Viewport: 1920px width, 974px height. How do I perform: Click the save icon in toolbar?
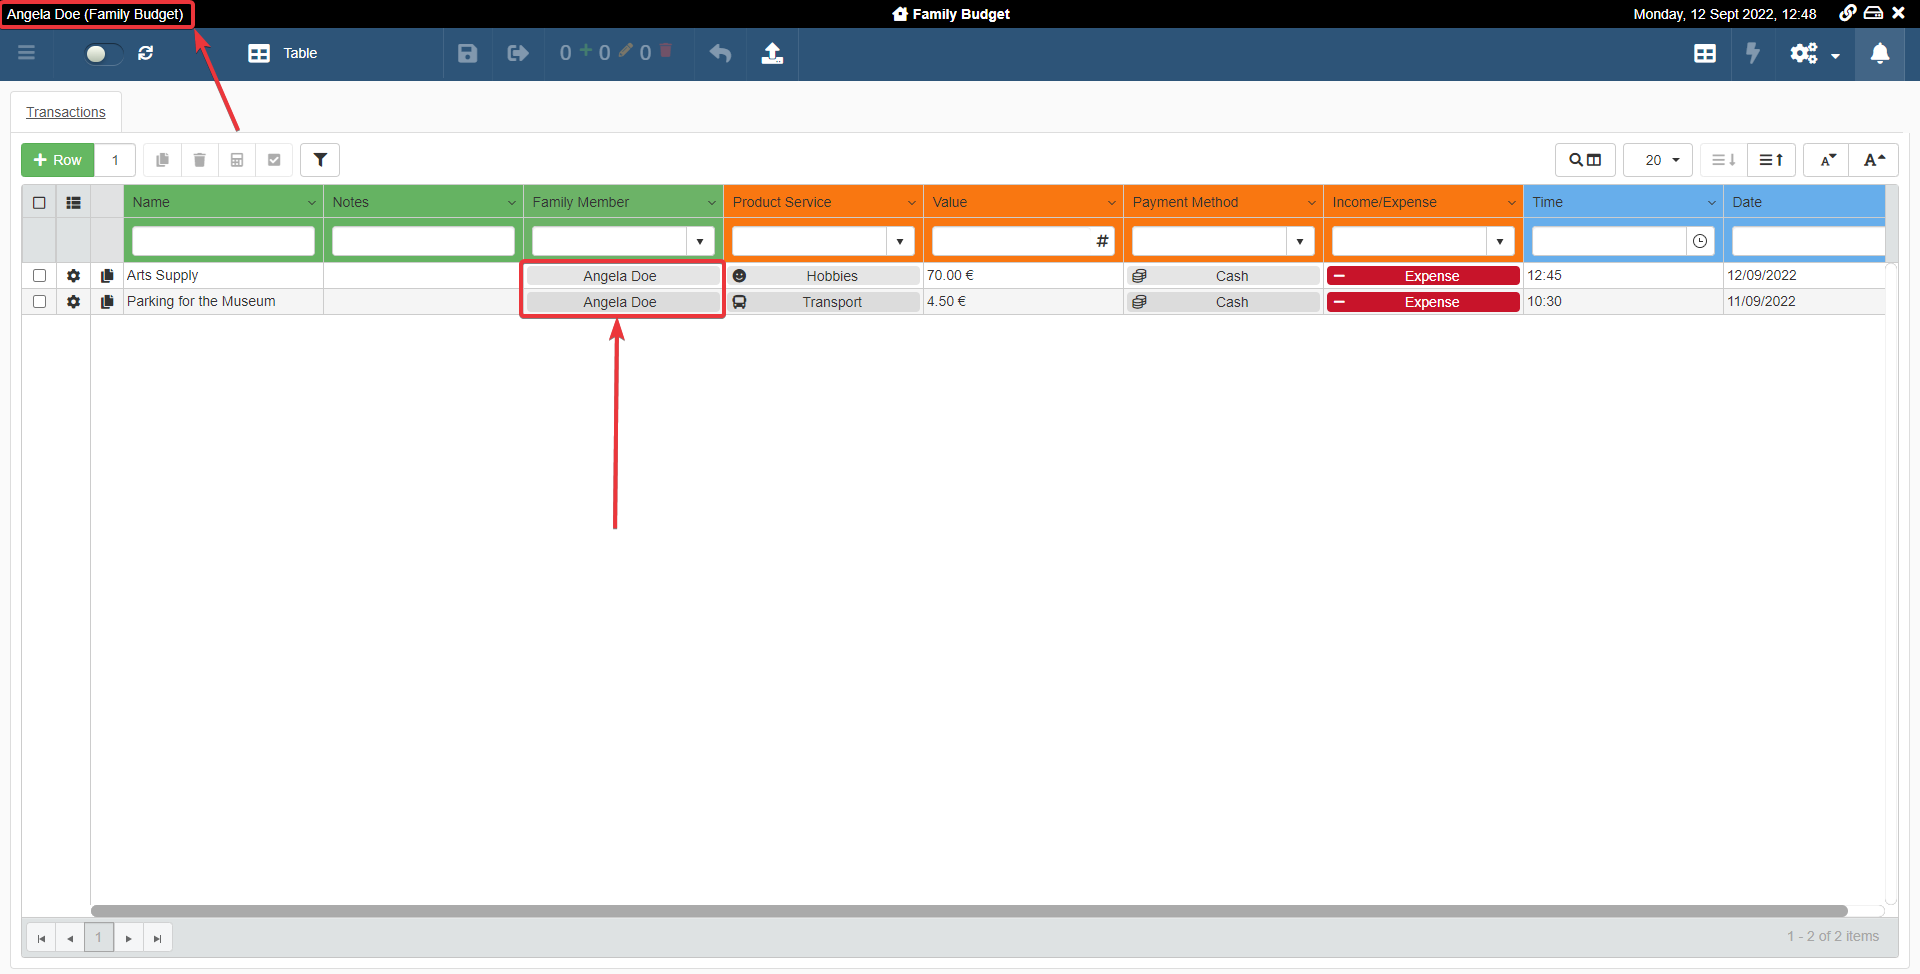pyautogui.click(x=467, y=53)
